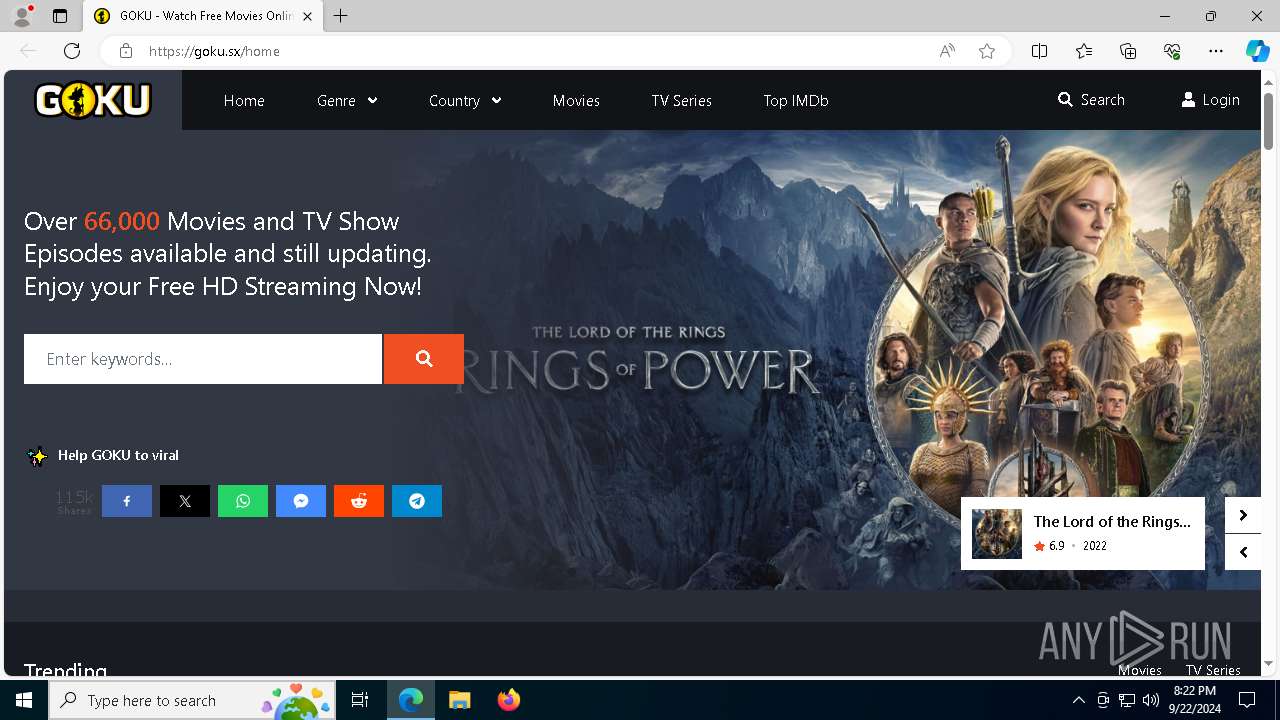Share GOKU on Facebook

pyautogui.click(x=127, y=501)
